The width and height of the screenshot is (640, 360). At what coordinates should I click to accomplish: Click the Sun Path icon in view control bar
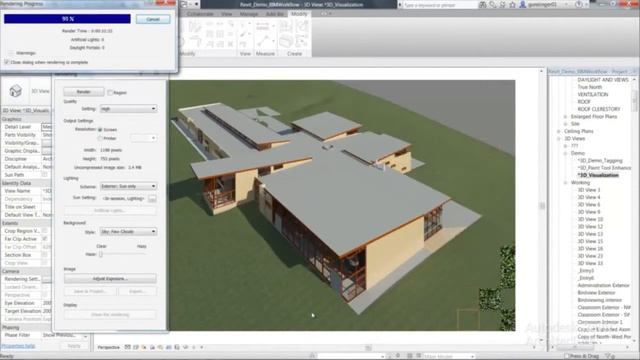(x=144, y=347)
